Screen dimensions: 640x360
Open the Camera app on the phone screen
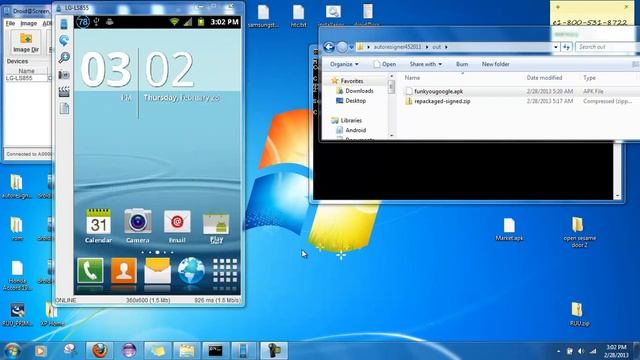coord(138,227)
